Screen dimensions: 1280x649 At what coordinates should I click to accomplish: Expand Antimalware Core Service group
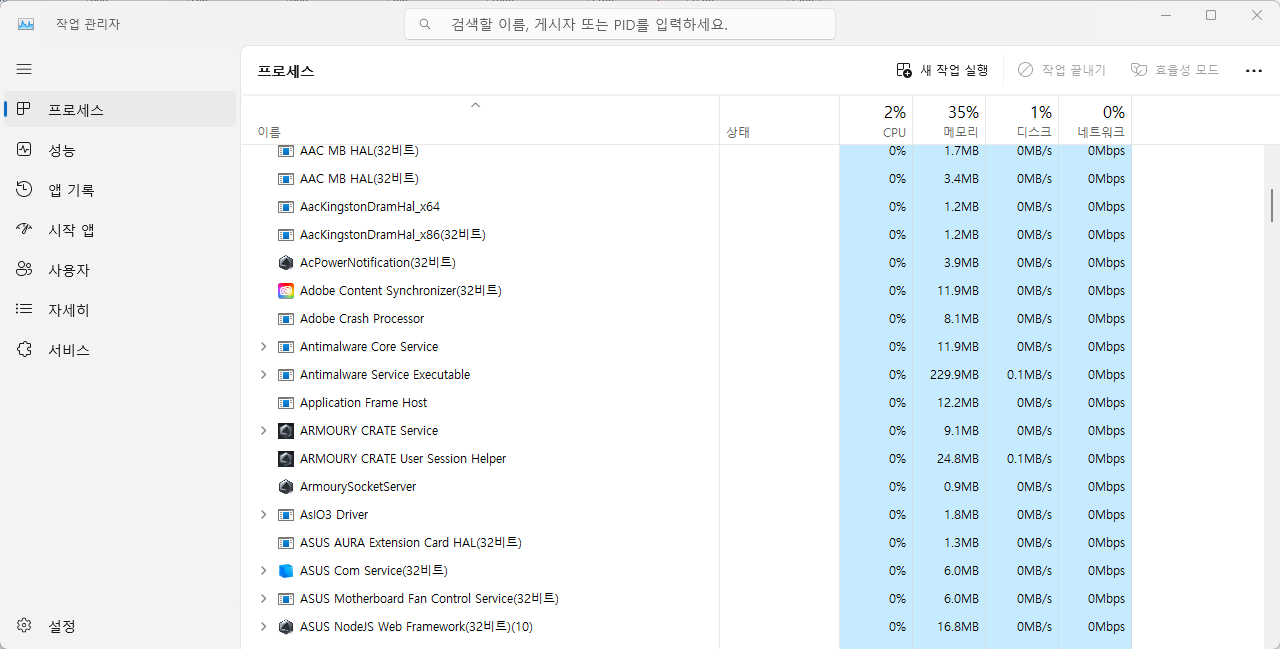tap(264, 347)
